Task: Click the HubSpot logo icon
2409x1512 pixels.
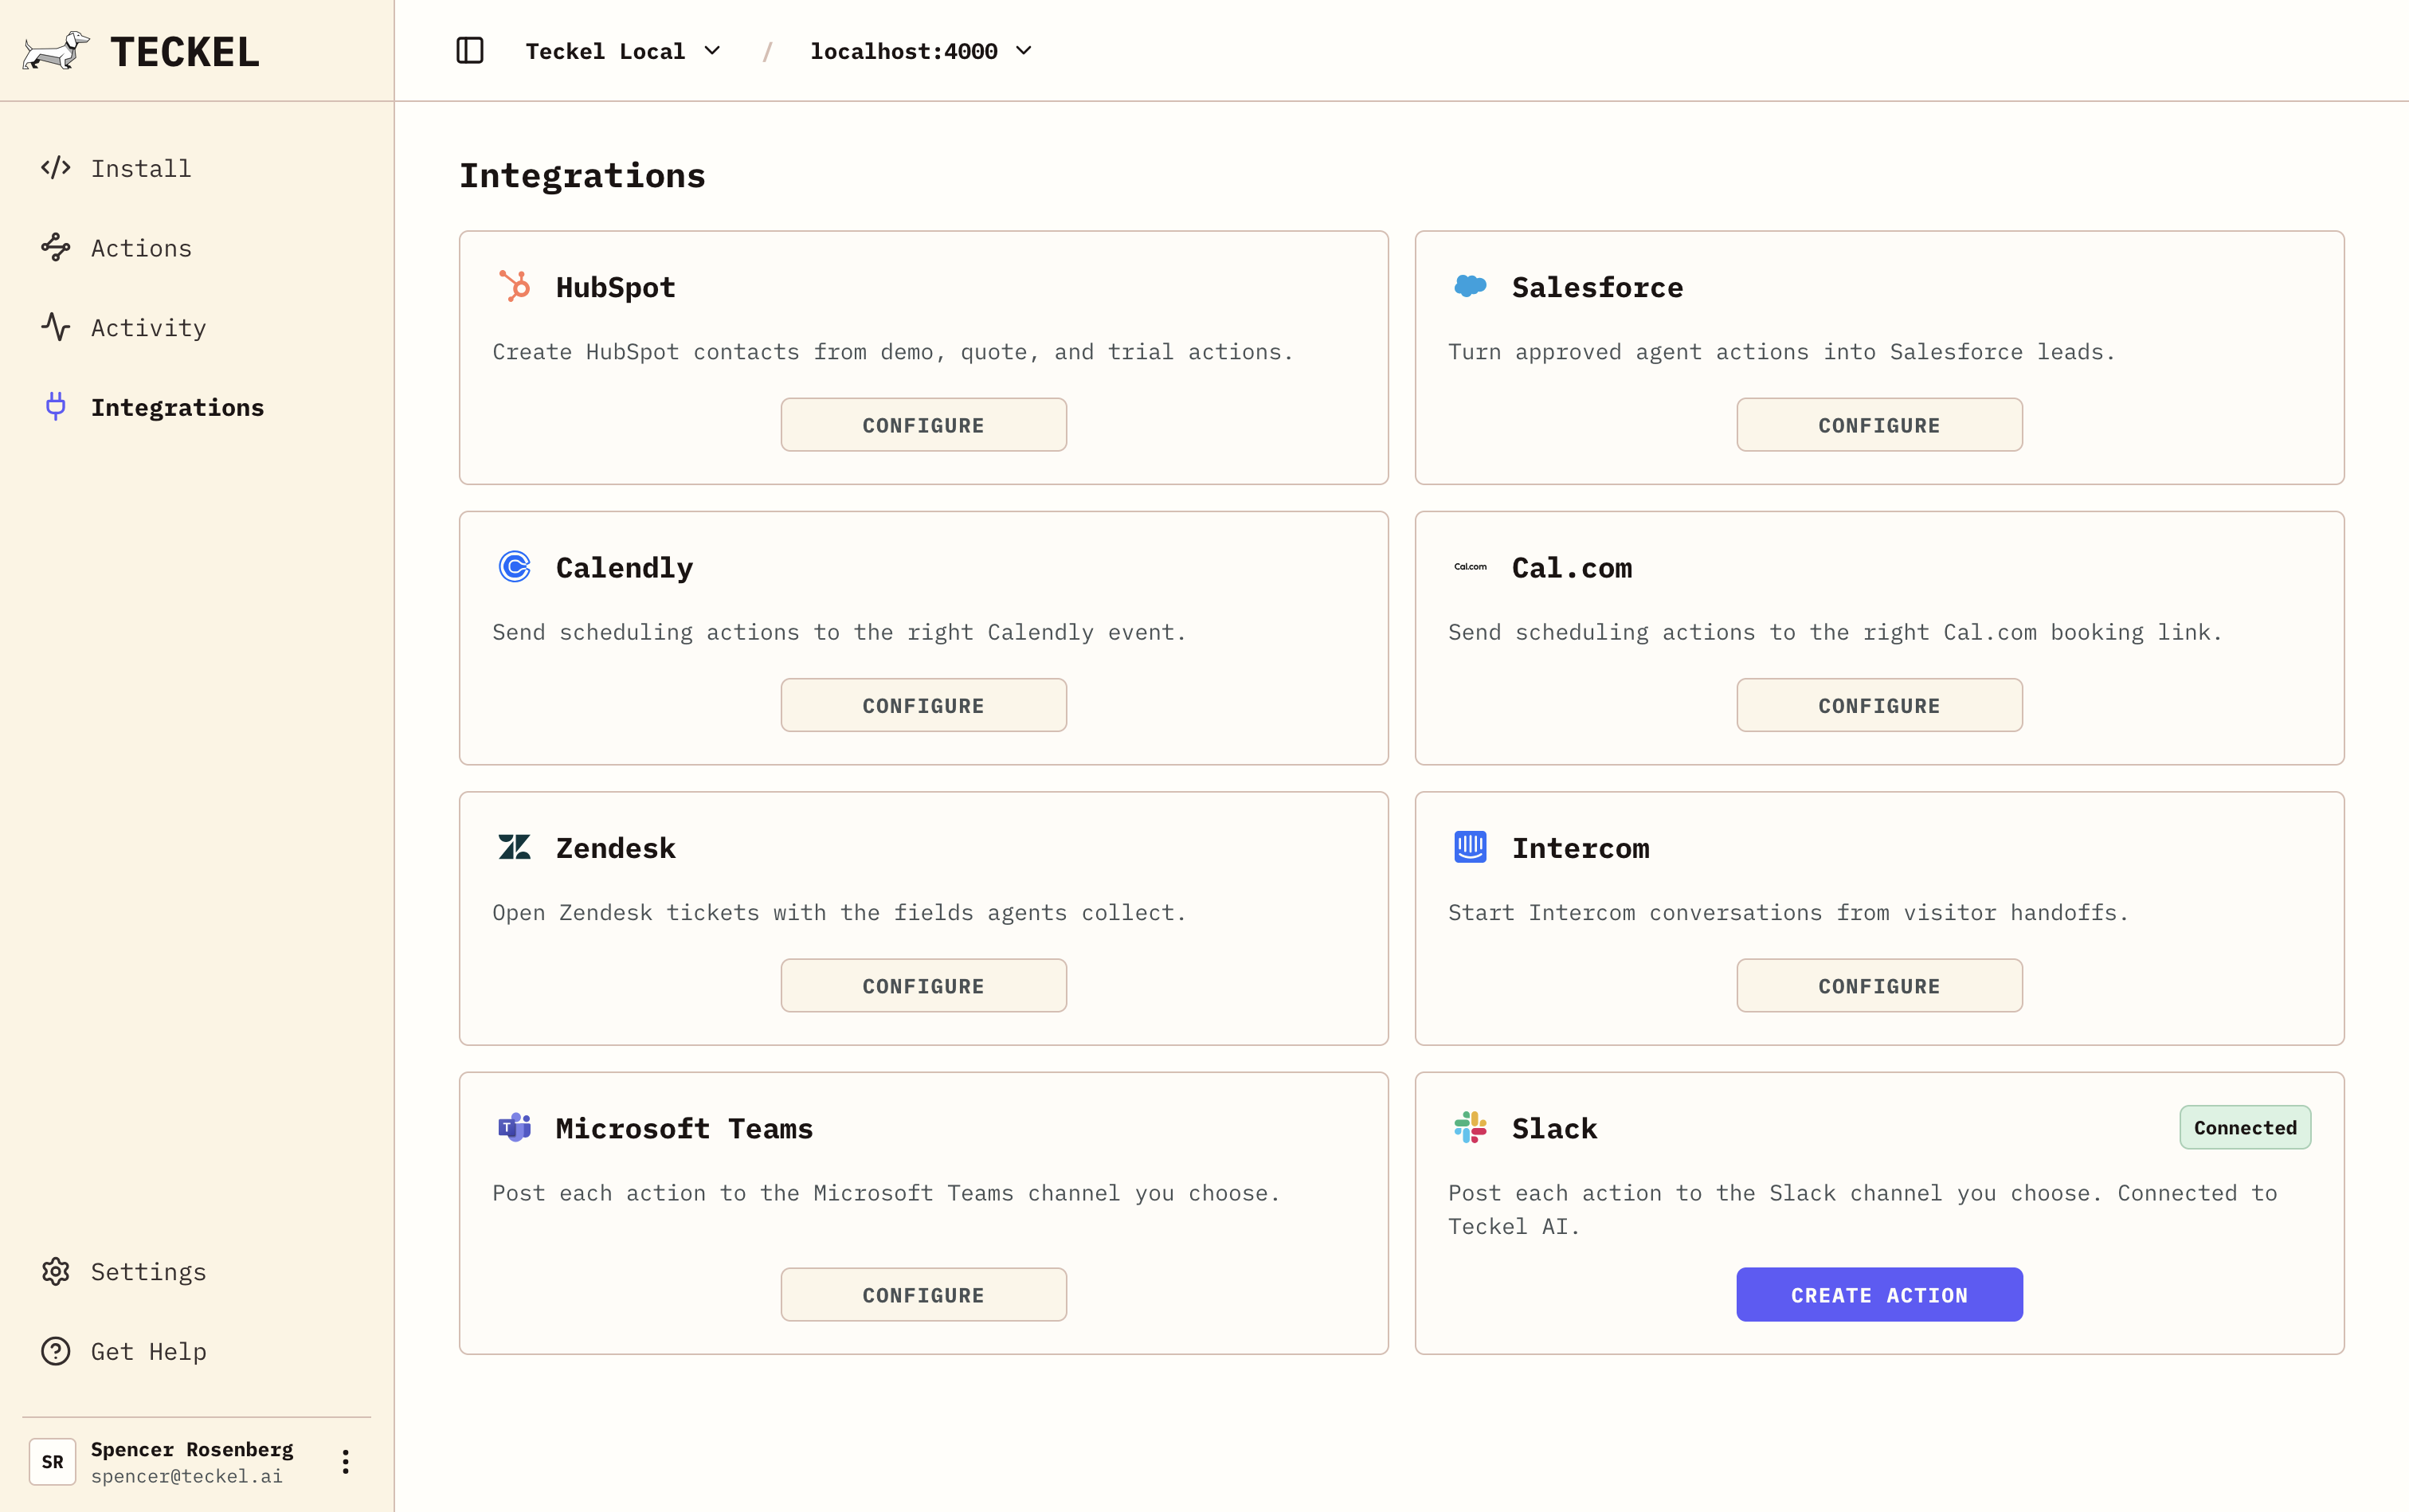Action: [515, 286]
